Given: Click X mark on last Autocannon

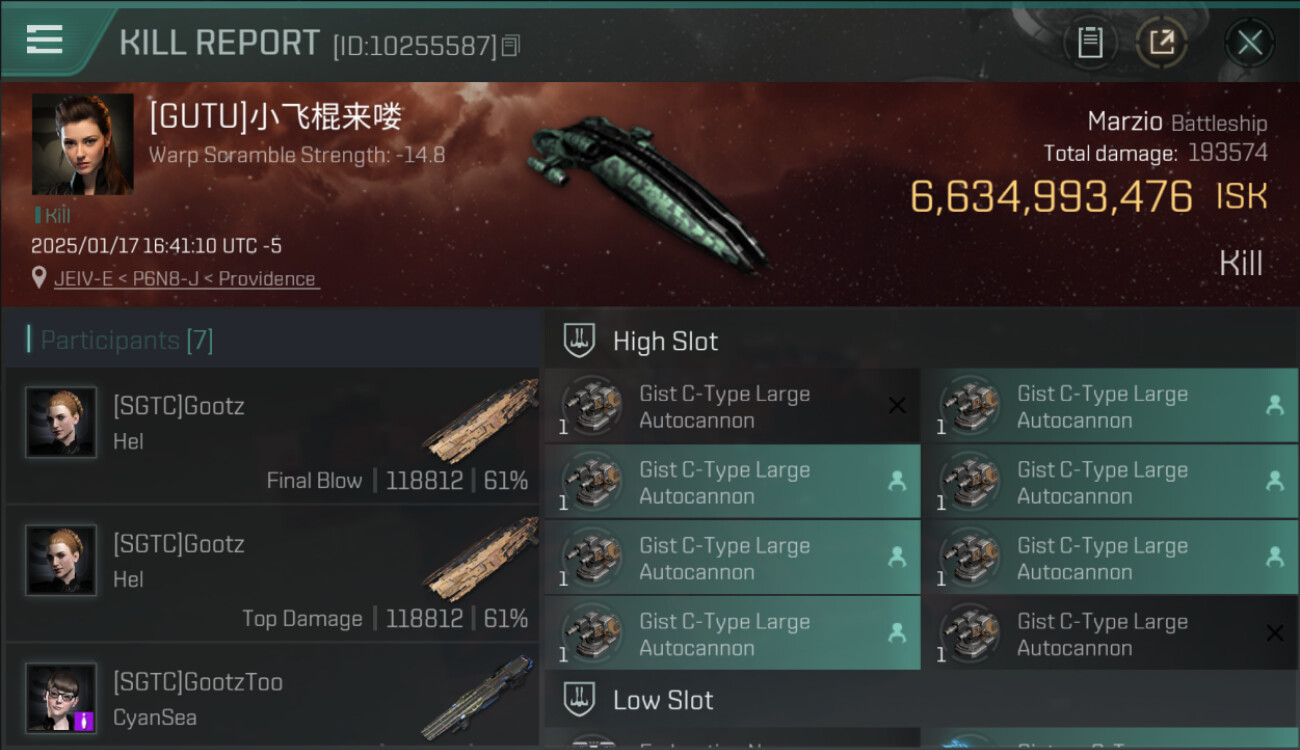Looking at the screenshot, I should (1274, 633).
